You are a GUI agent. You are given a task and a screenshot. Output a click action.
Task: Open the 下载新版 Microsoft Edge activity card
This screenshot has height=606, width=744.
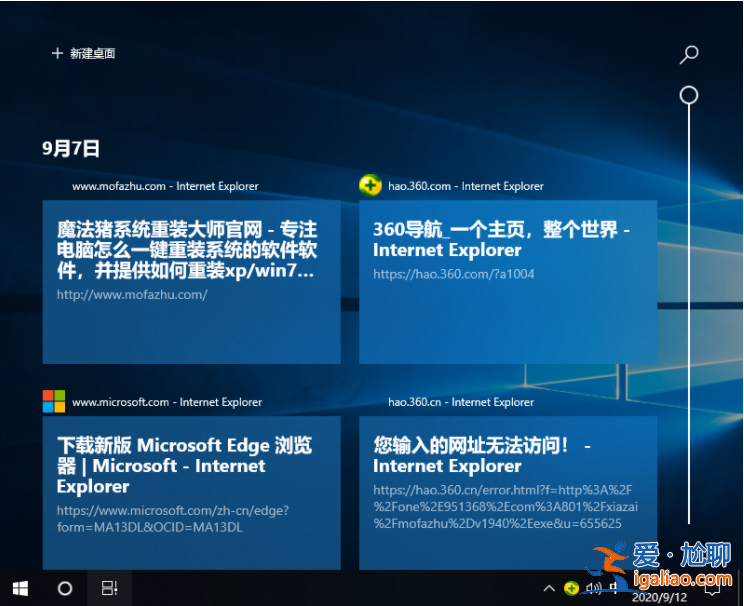[x=192, y=493]
